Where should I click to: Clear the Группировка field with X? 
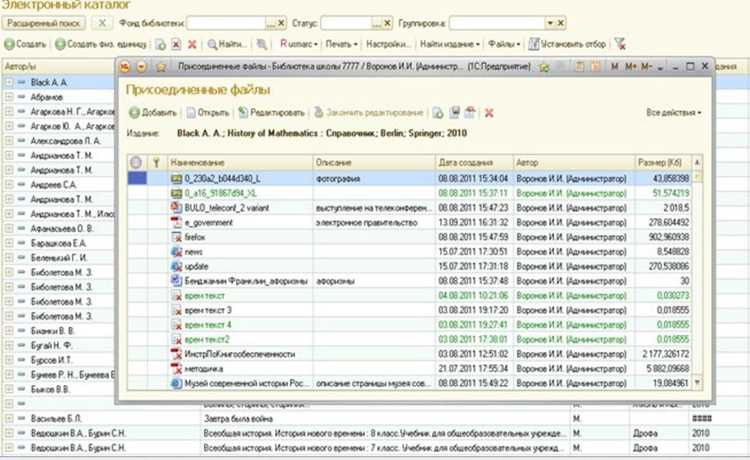[561, 23]
